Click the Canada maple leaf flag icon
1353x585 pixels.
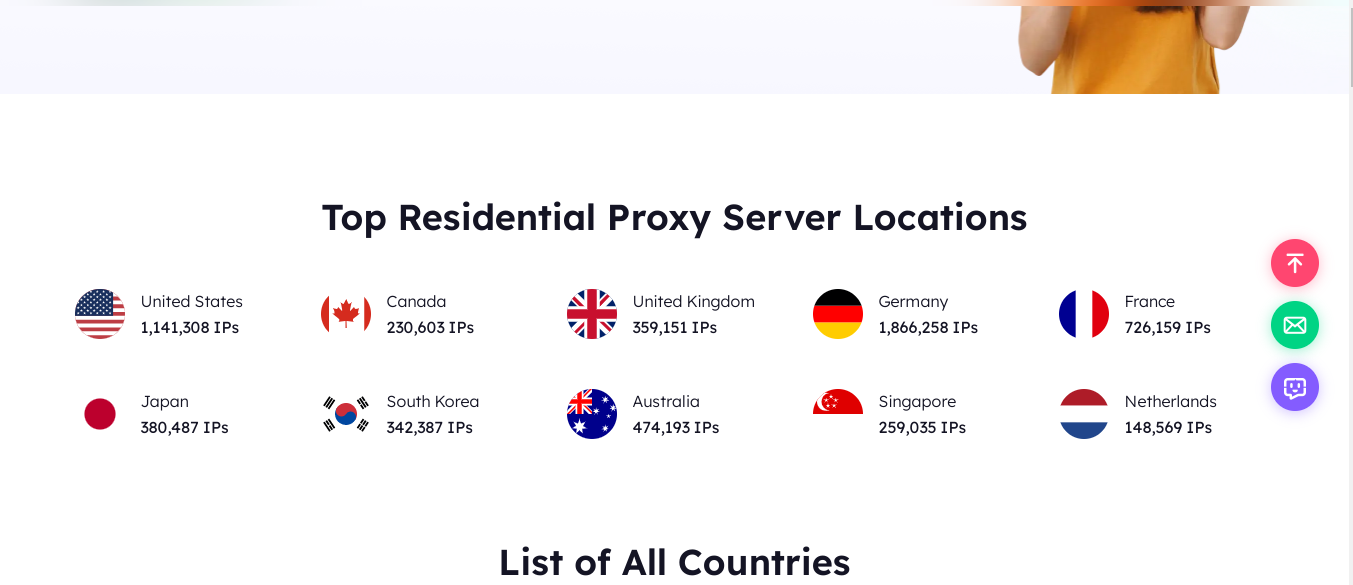[x=346, y=314]
